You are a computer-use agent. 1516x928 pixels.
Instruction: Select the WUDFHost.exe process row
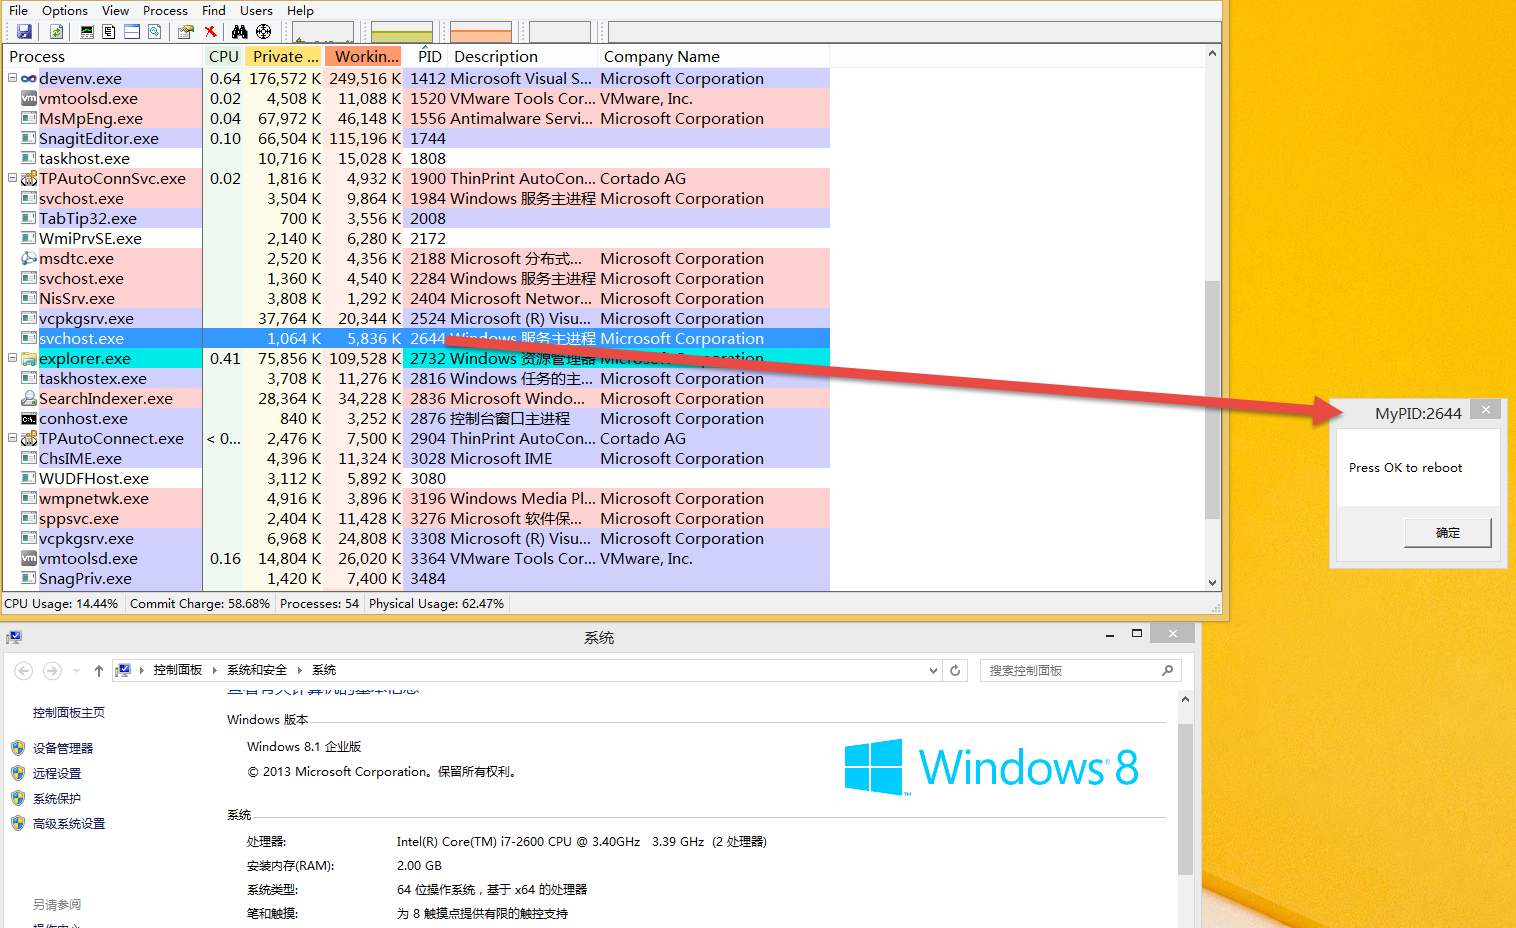pyautogui.click(x=417, y=478)
